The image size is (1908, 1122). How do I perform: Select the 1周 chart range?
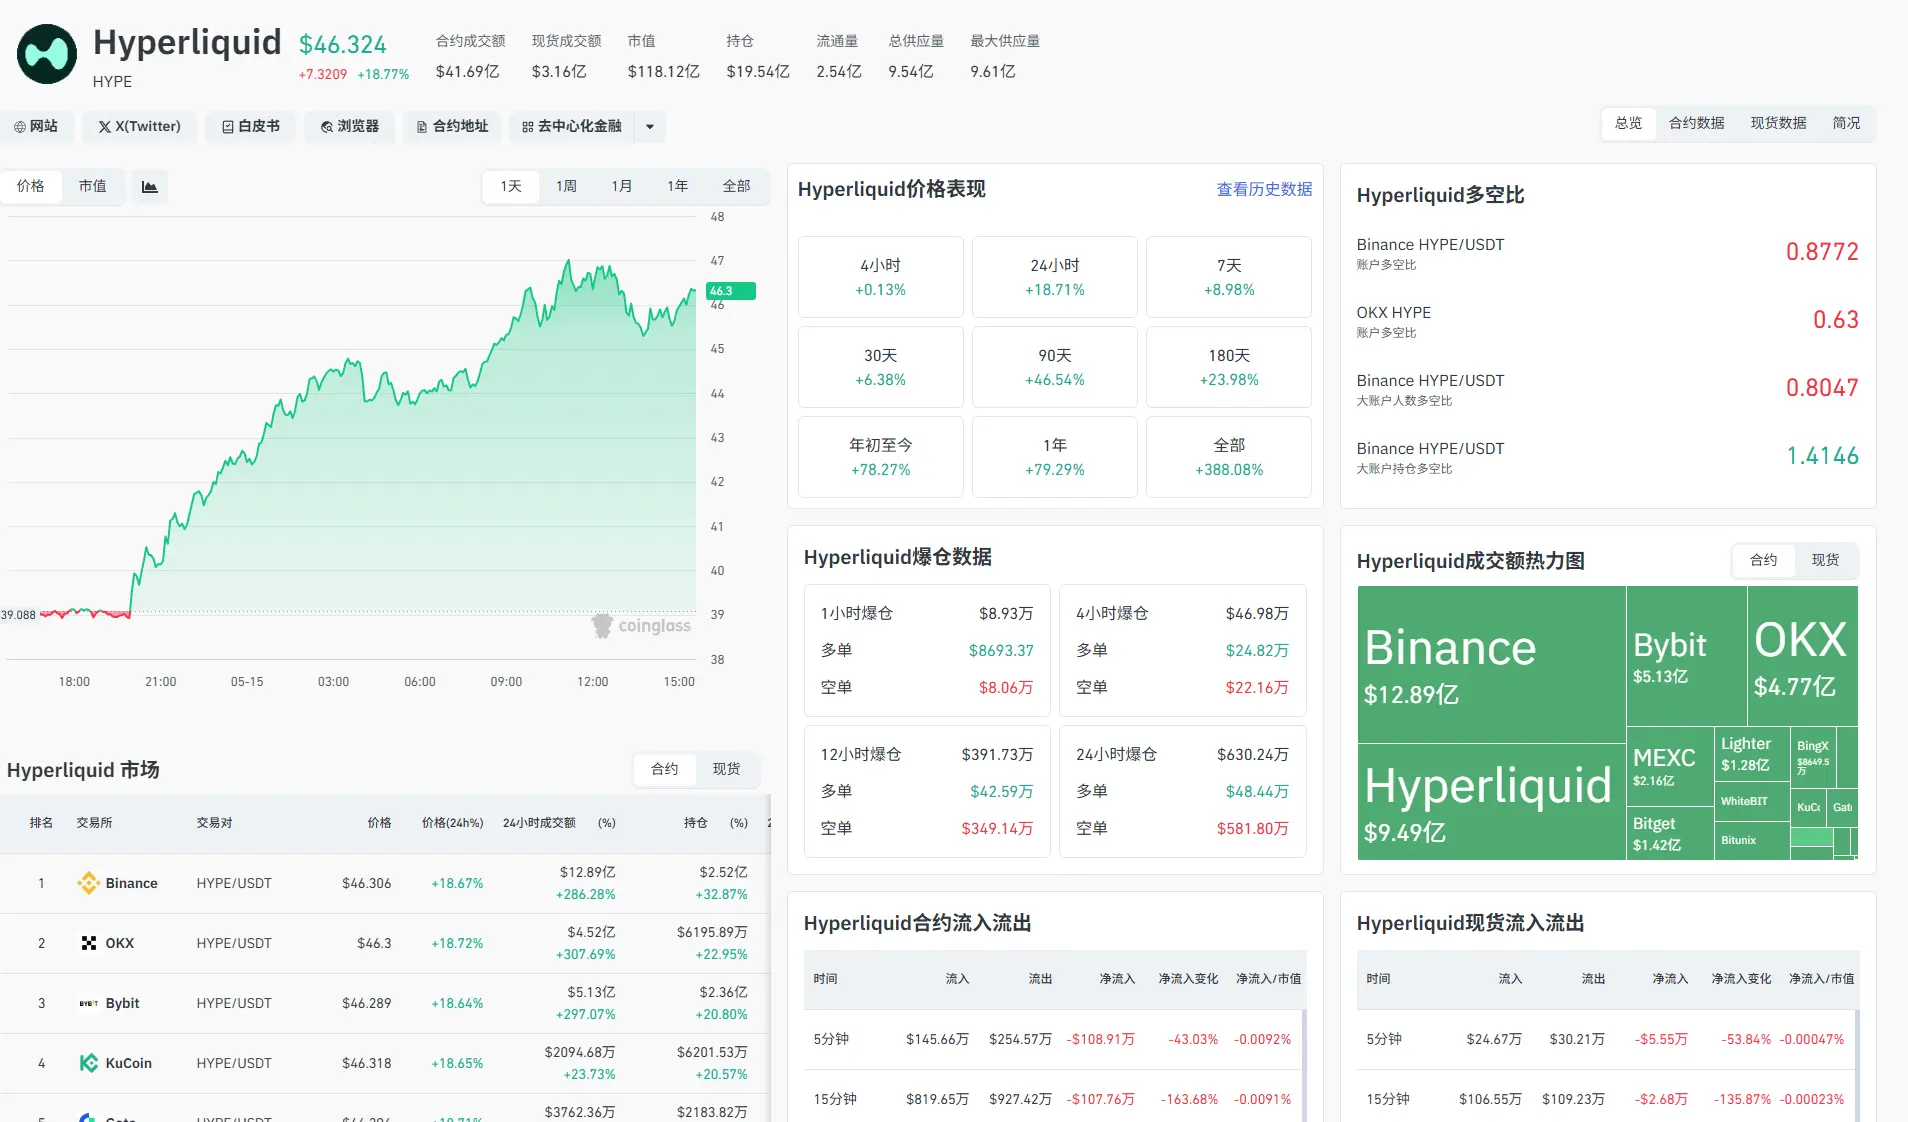(567, 187)
